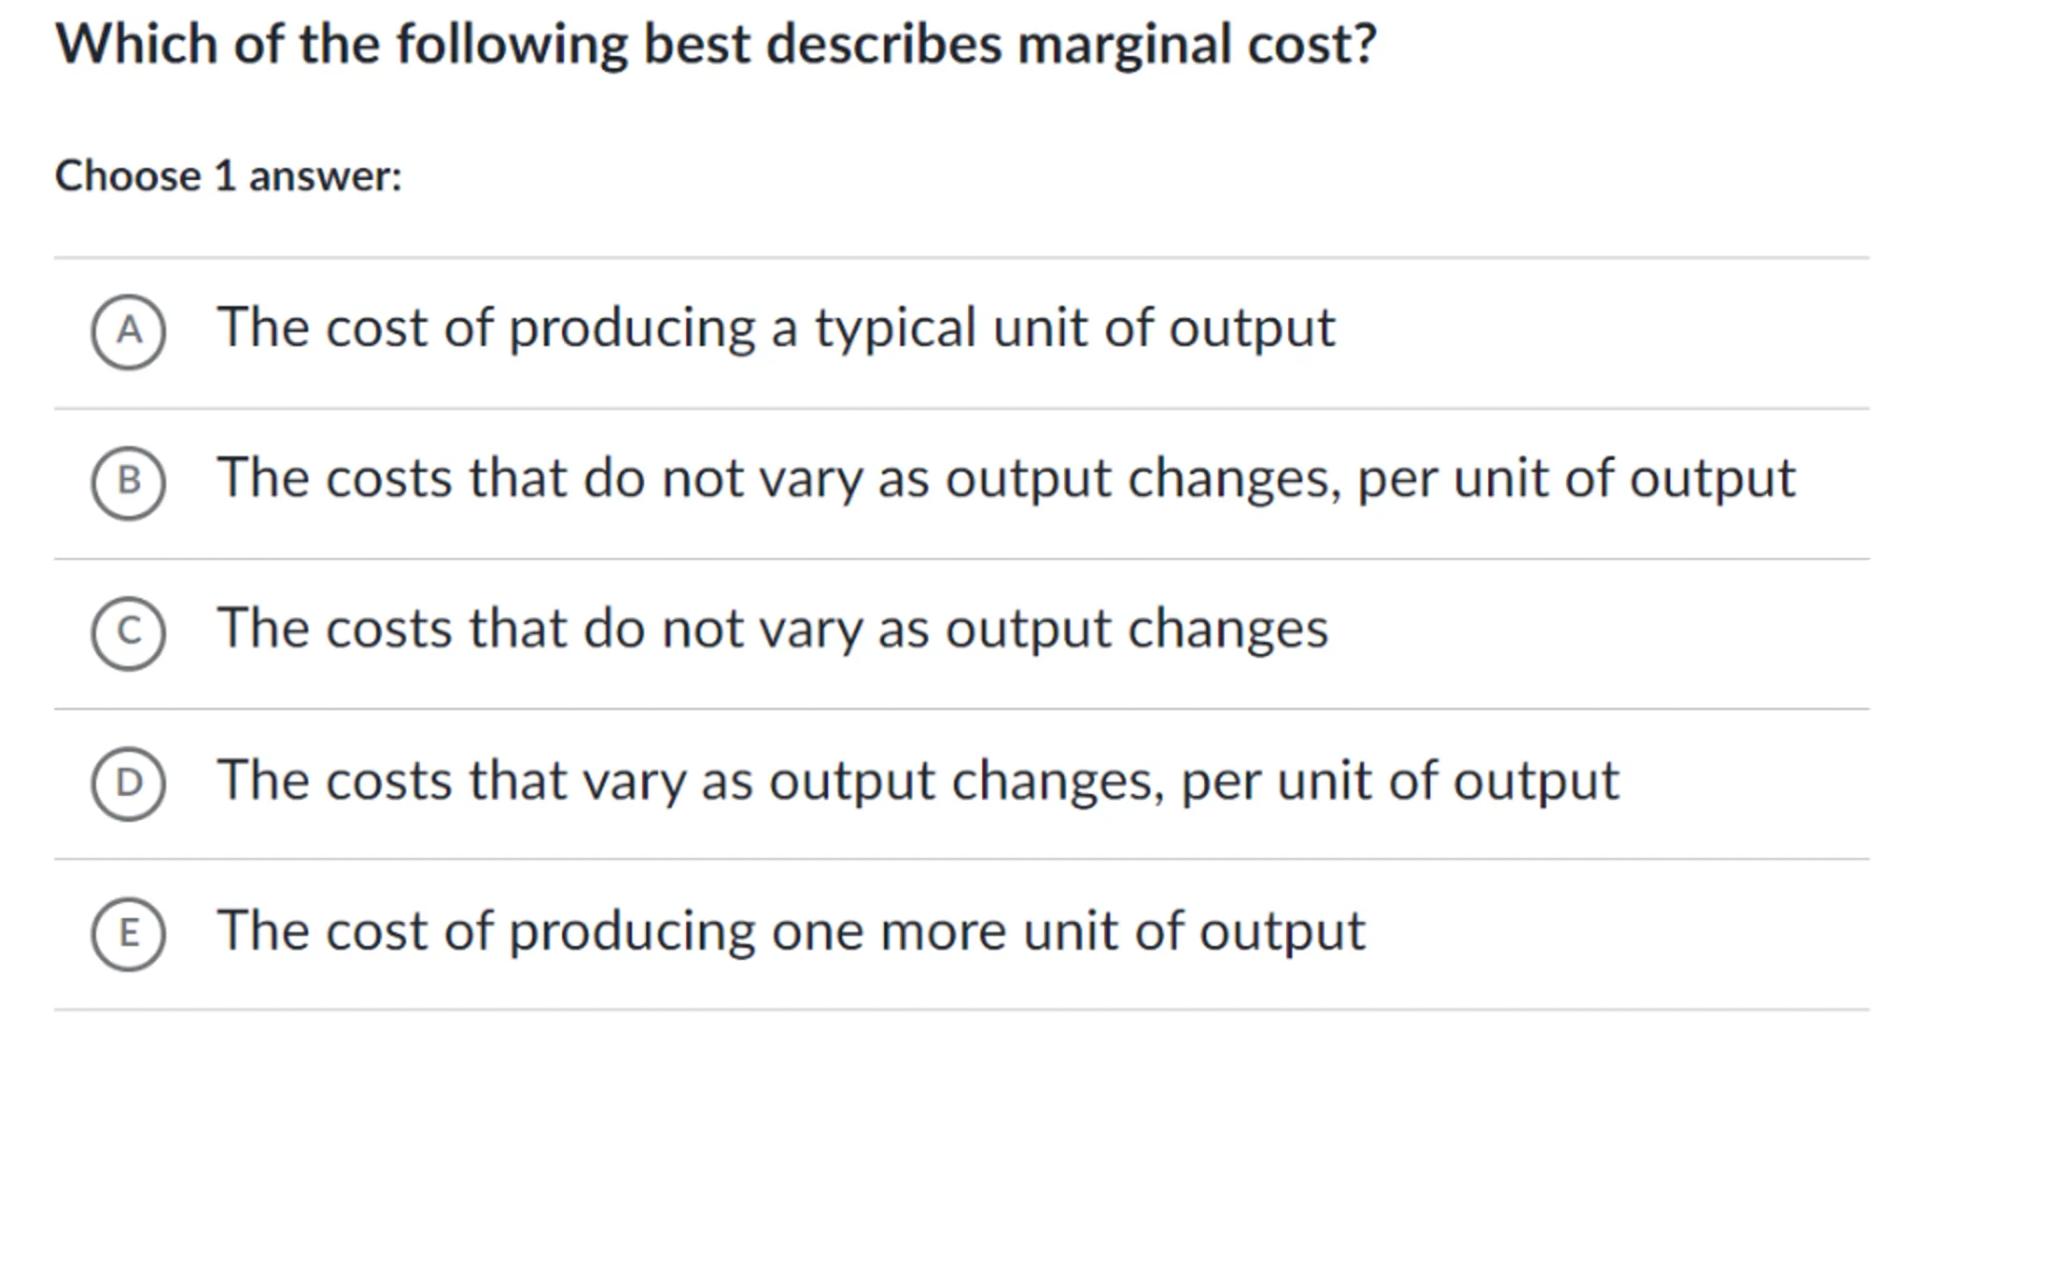2048x1279 pixels.
Task: Click the "do not vary, per unit of output" text
Action: 1005,478
